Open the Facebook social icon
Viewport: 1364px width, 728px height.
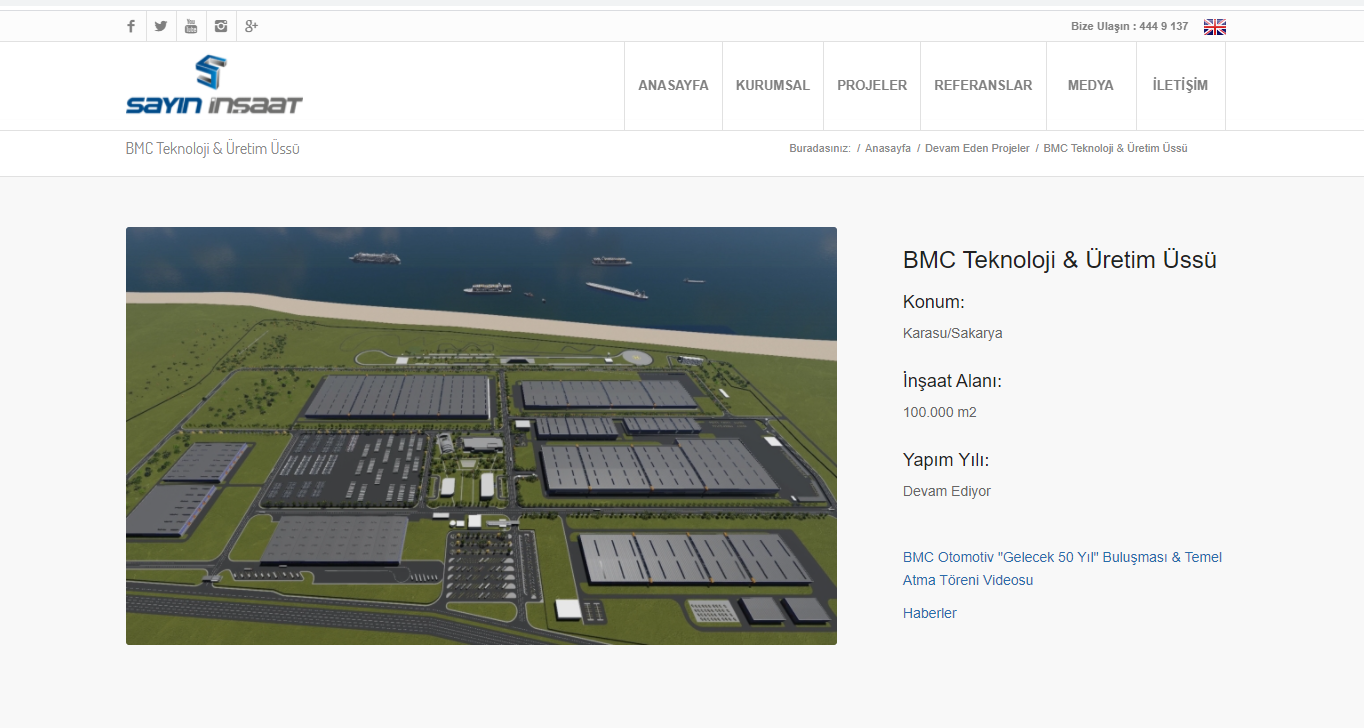[131, 26]
